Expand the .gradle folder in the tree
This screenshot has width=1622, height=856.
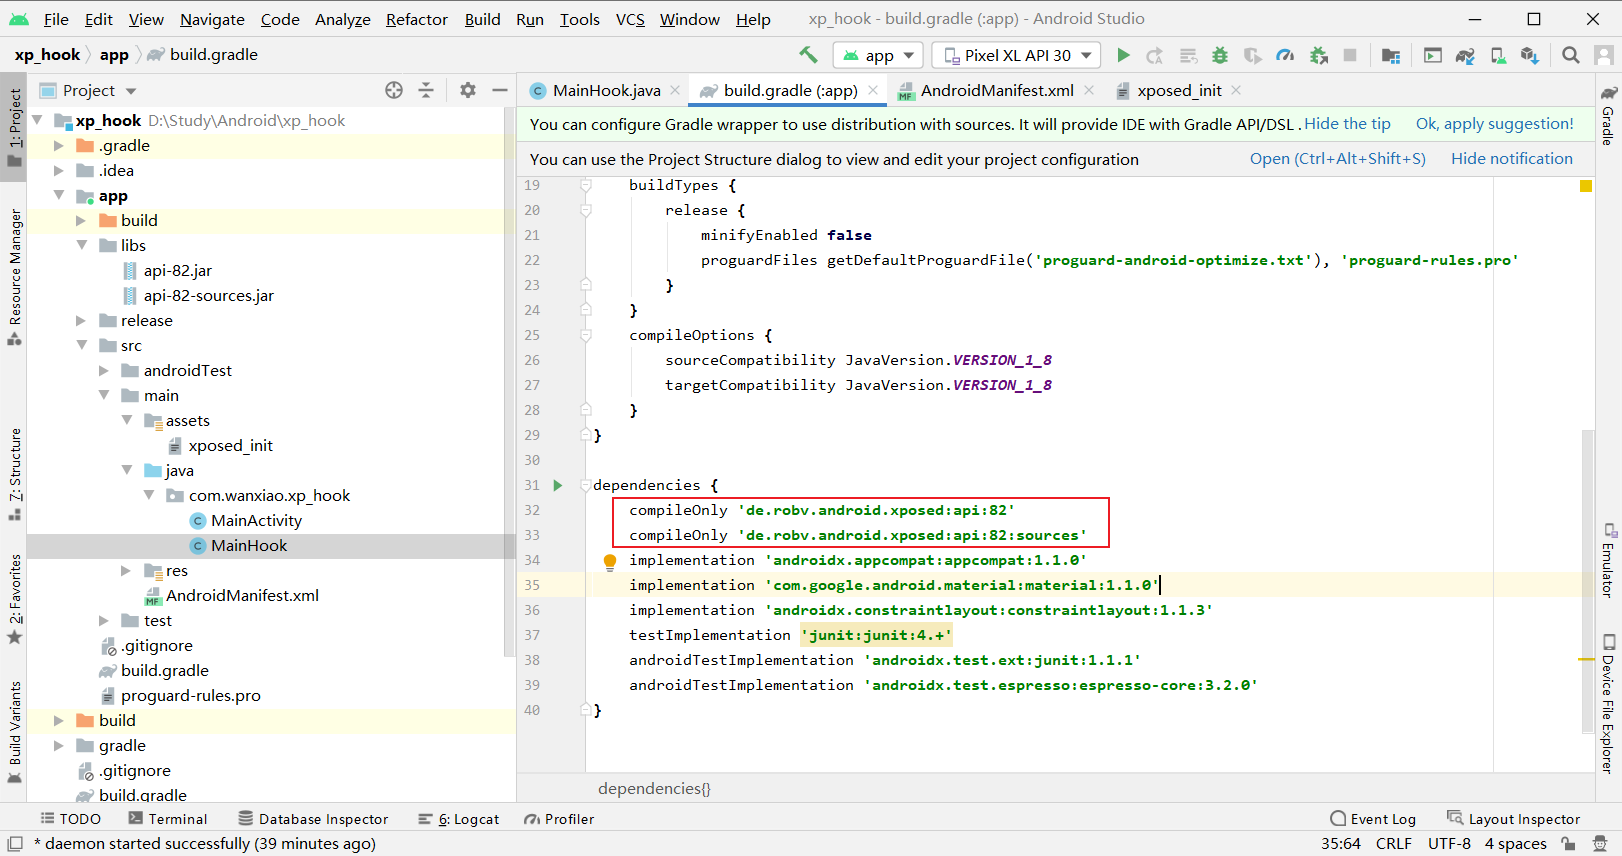(x=59, y=145)
